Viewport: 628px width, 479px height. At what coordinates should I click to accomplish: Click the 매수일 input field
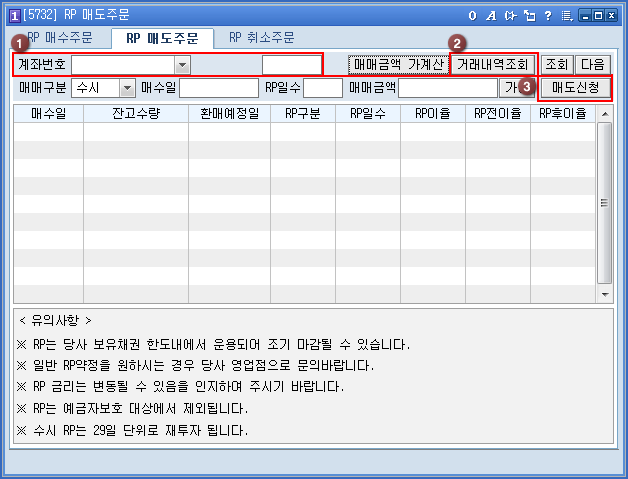pos(218,88)
